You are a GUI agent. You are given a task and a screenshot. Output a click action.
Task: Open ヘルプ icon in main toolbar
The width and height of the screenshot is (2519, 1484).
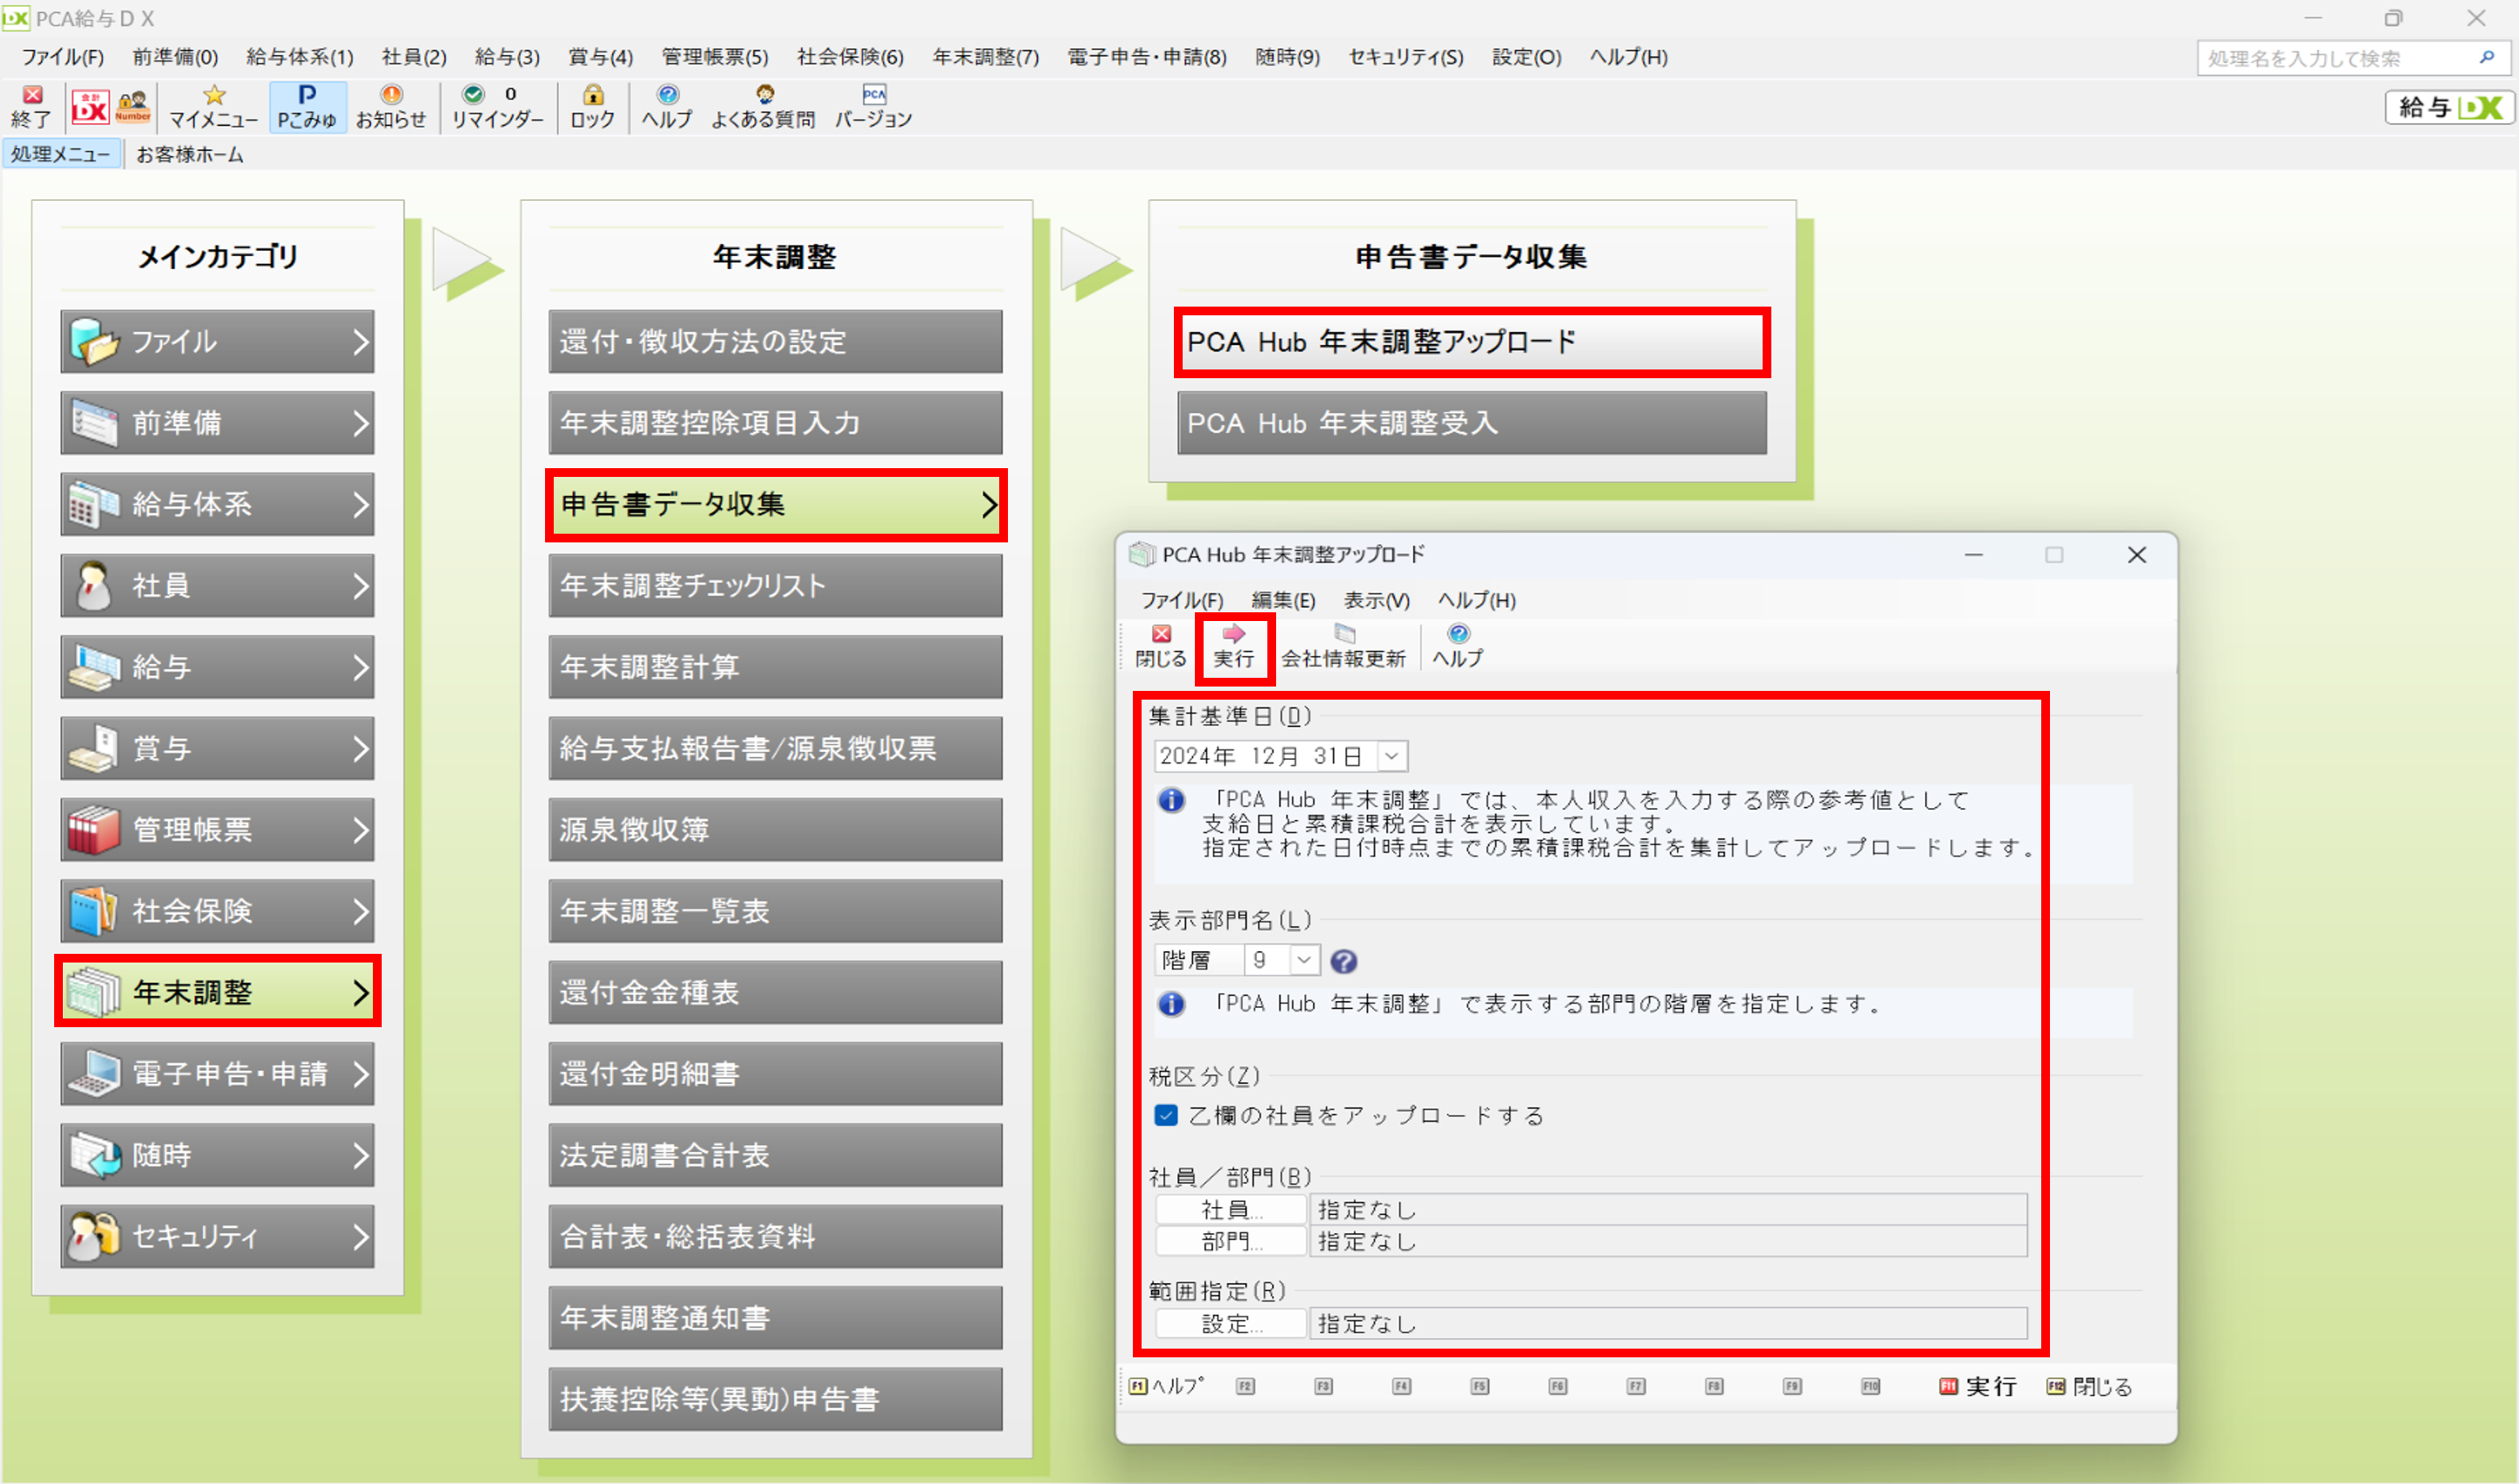click(667, 106)
